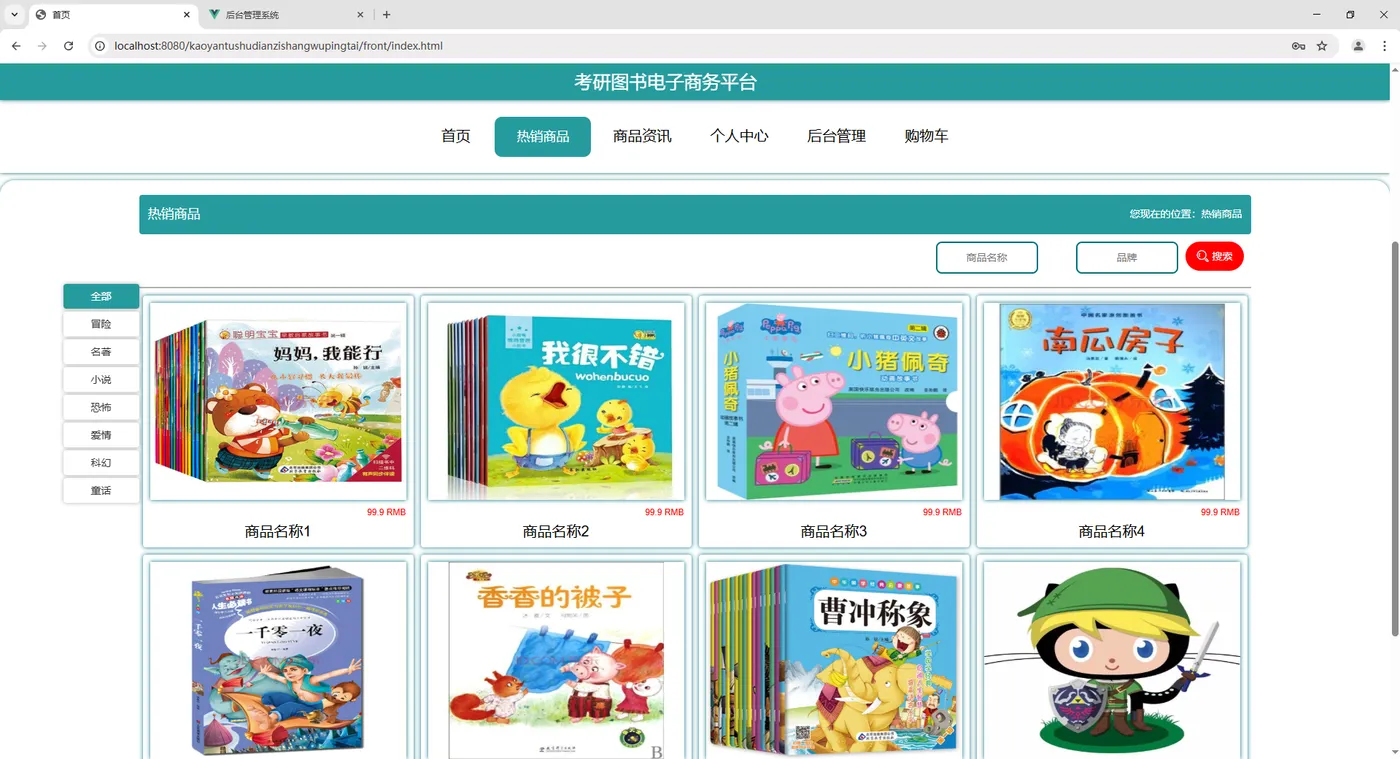Select the 首页 browser tab
Image resolution: width=1400 pixels, height=759 pixels.
pos(112,15)
